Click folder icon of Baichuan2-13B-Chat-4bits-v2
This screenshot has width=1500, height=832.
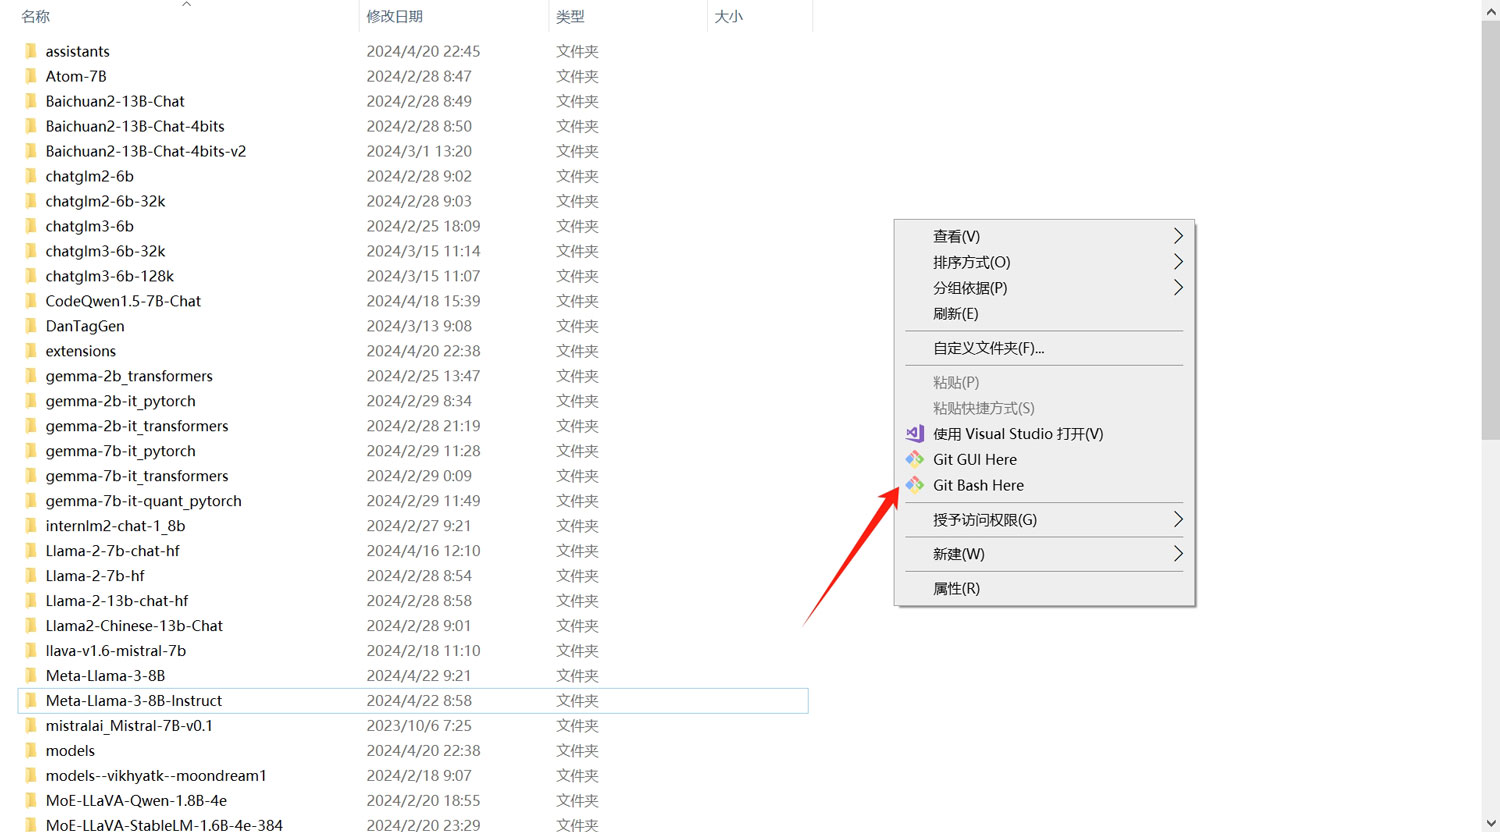31,151
